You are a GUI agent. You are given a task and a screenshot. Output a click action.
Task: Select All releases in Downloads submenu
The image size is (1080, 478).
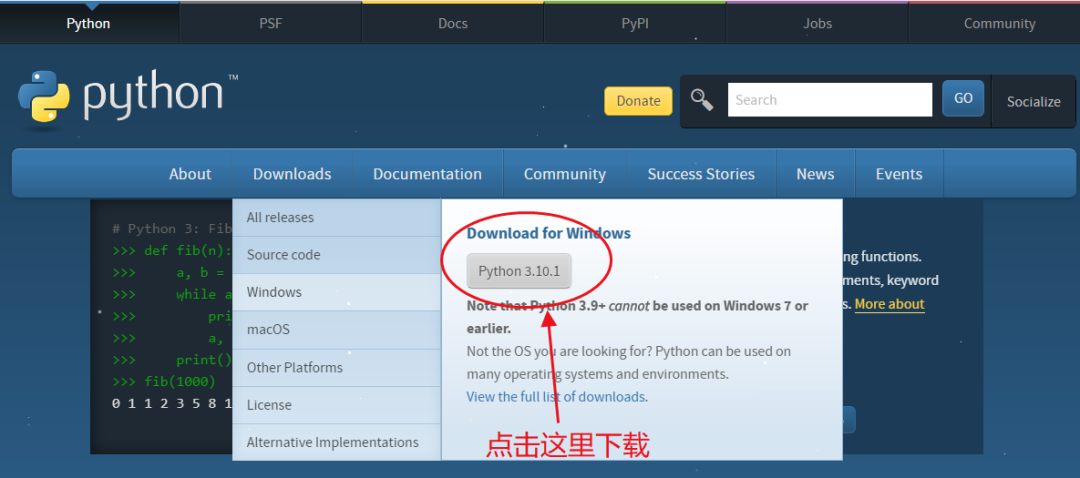tap(337, 217)
